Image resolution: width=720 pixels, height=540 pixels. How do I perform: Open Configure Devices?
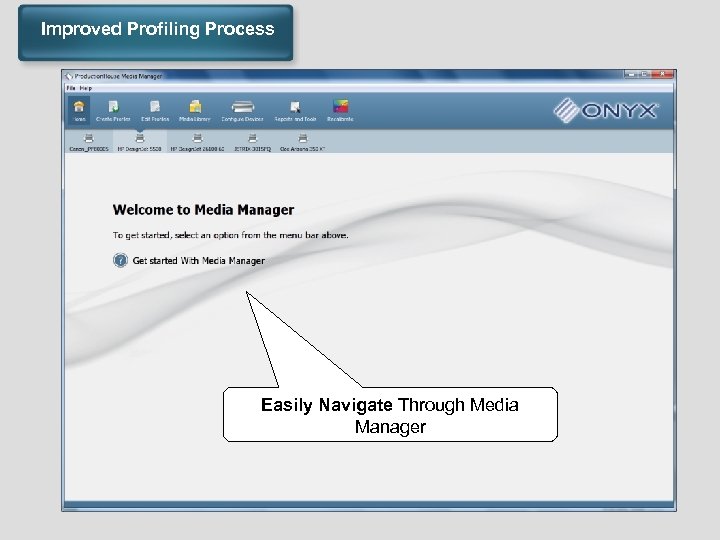[242, 111]
